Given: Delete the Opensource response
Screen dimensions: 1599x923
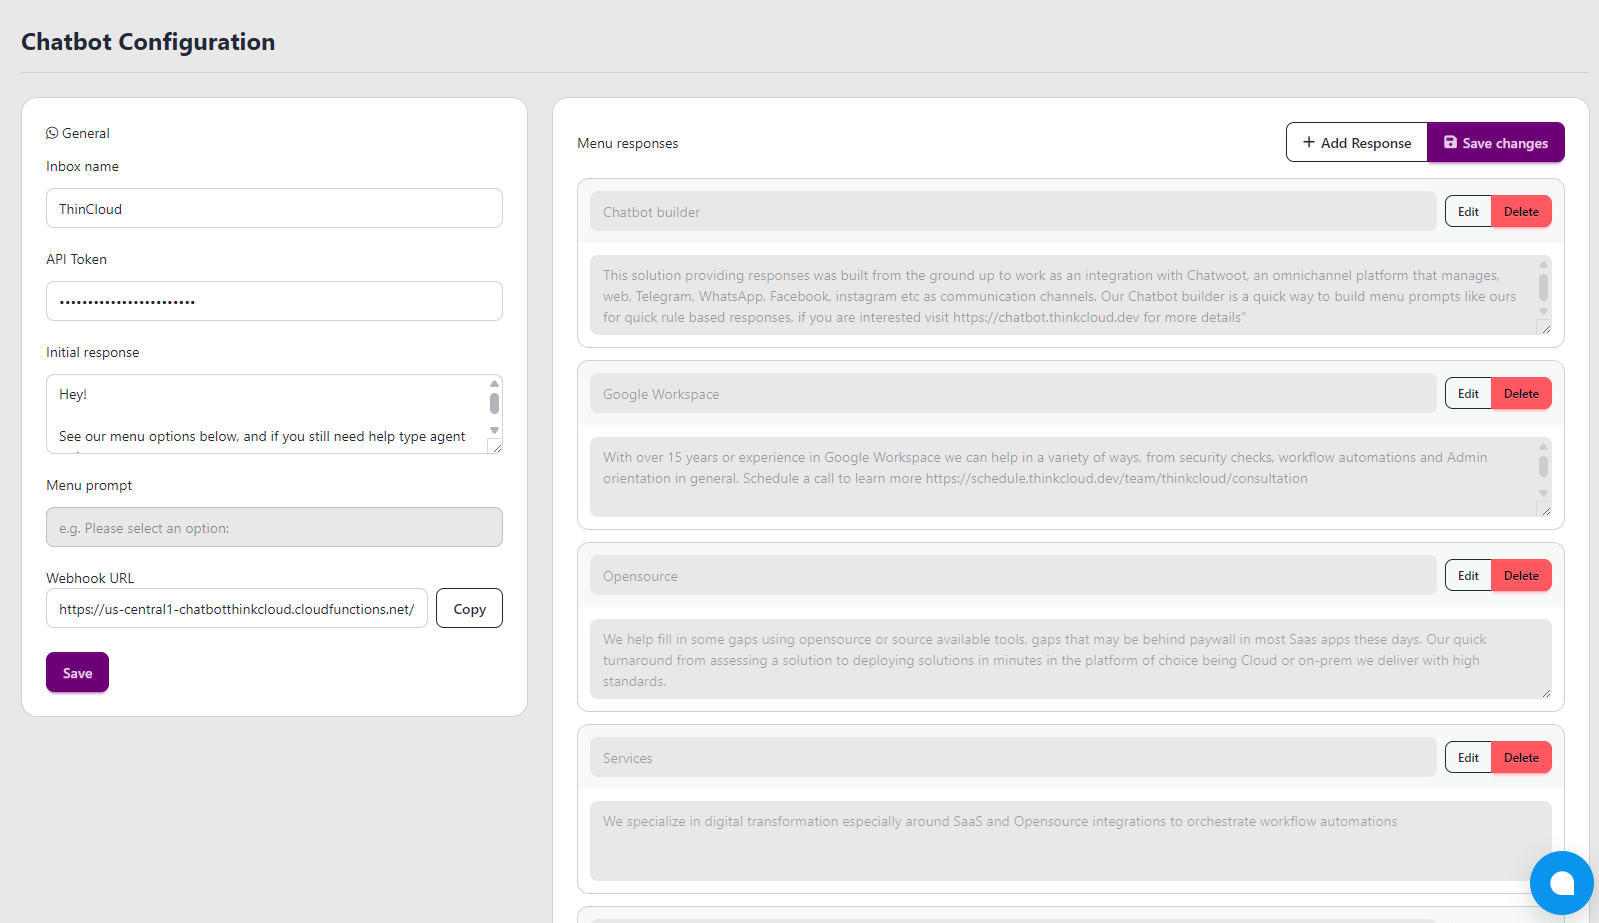Looking at the screenshot, I should click(1521, 575).
